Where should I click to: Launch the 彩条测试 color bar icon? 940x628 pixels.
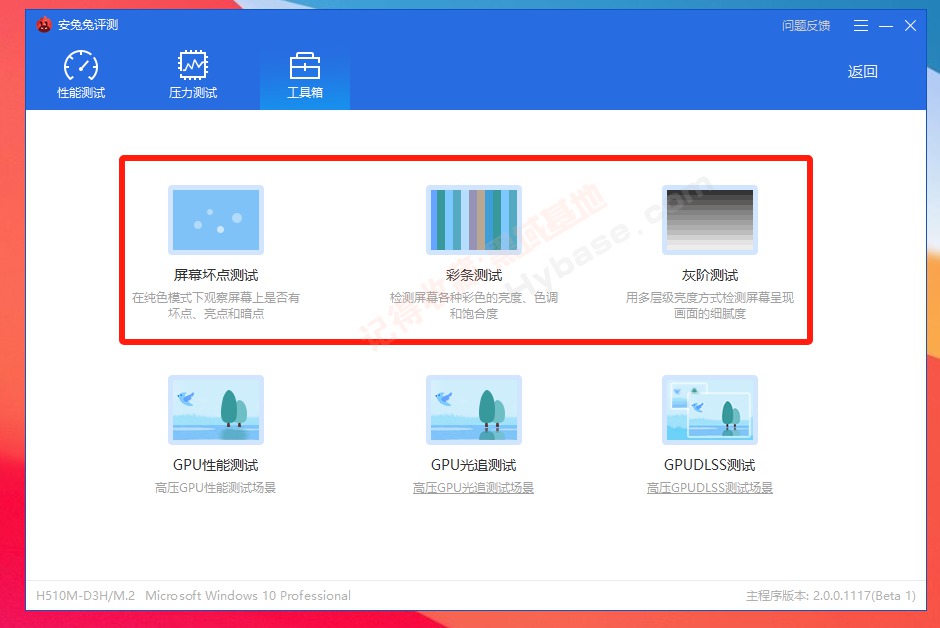[x=474, y=220]
